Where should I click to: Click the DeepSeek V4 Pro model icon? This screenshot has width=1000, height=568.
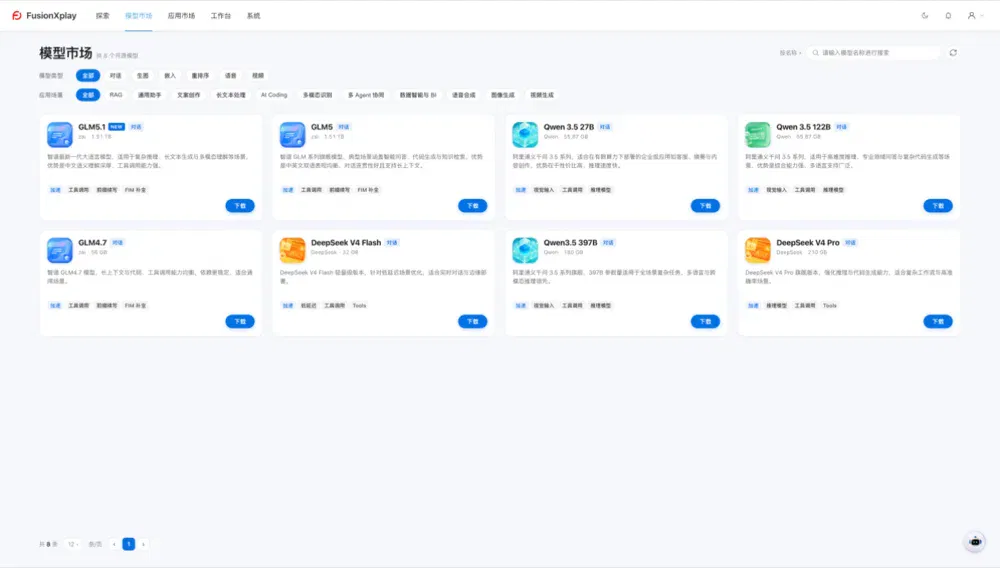(x=758, y=250)
